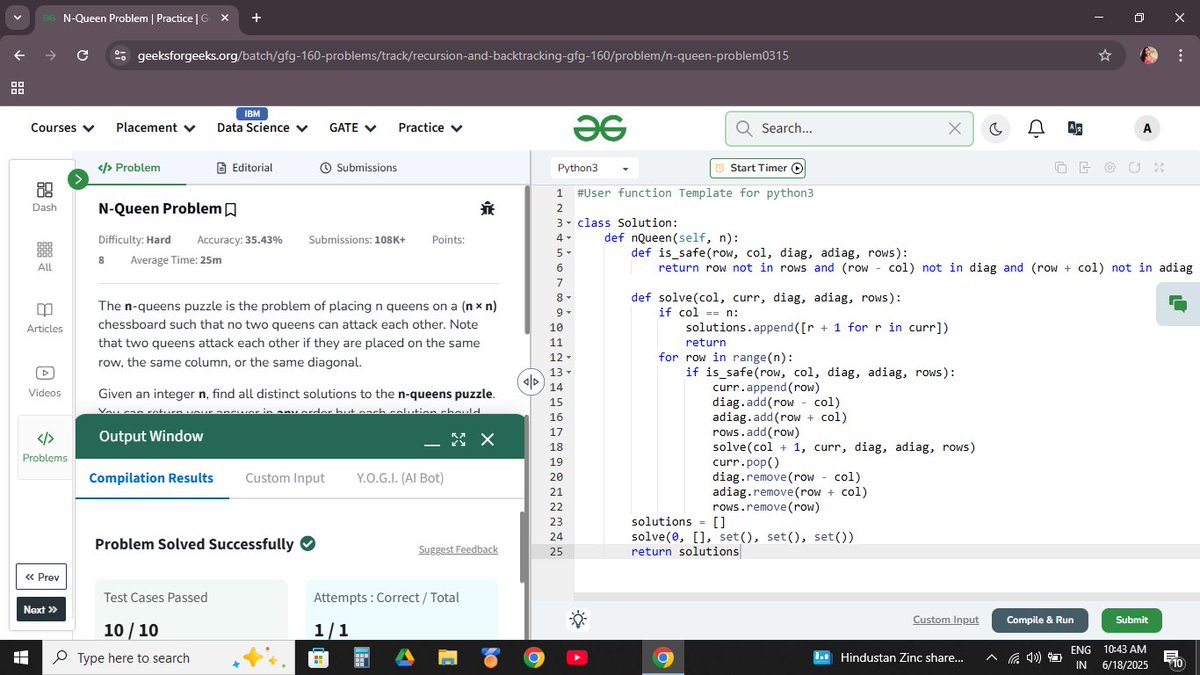This screenshot has height=675, width=1200.
Task: Open the editor settings gear icon
Action: tap(1110, 168)
